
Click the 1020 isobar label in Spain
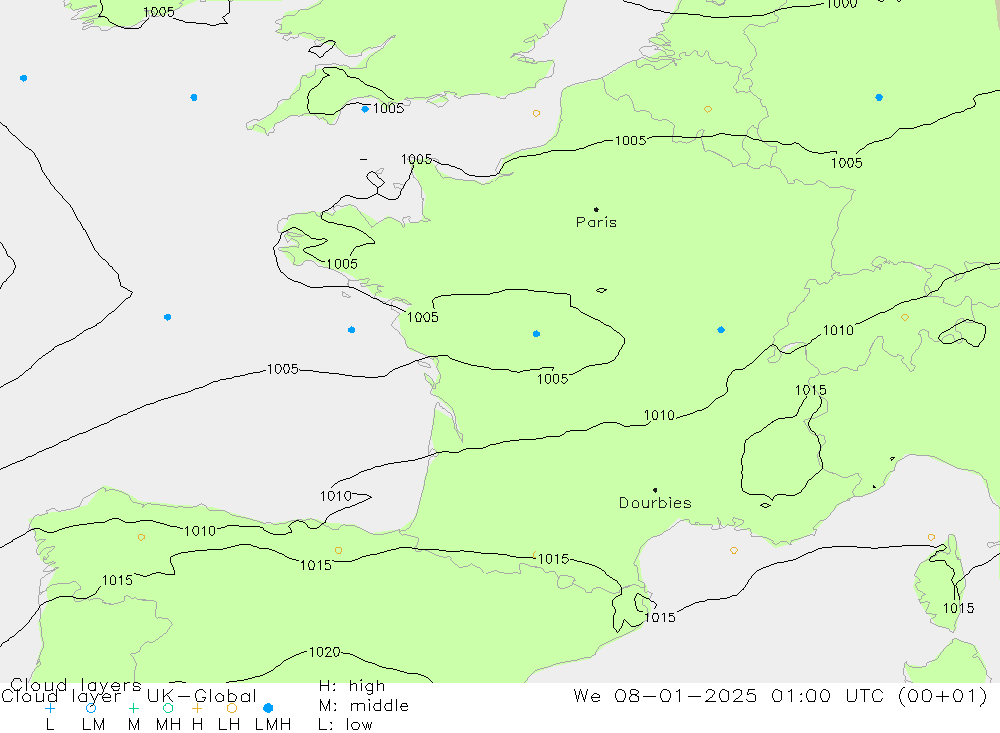coord(323,653)
